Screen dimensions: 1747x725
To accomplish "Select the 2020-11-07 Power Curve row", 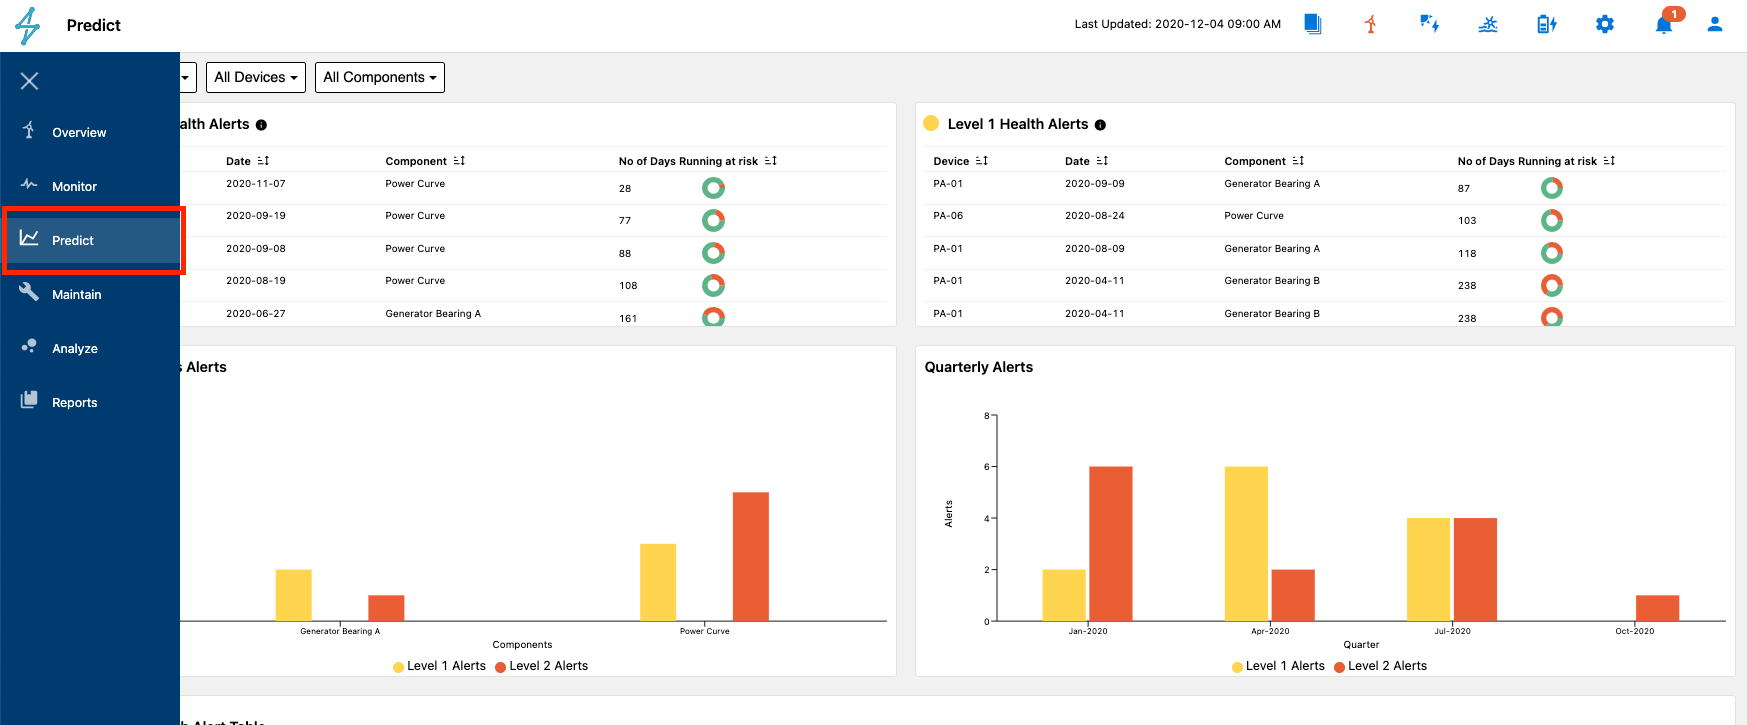I will [533, 188].
